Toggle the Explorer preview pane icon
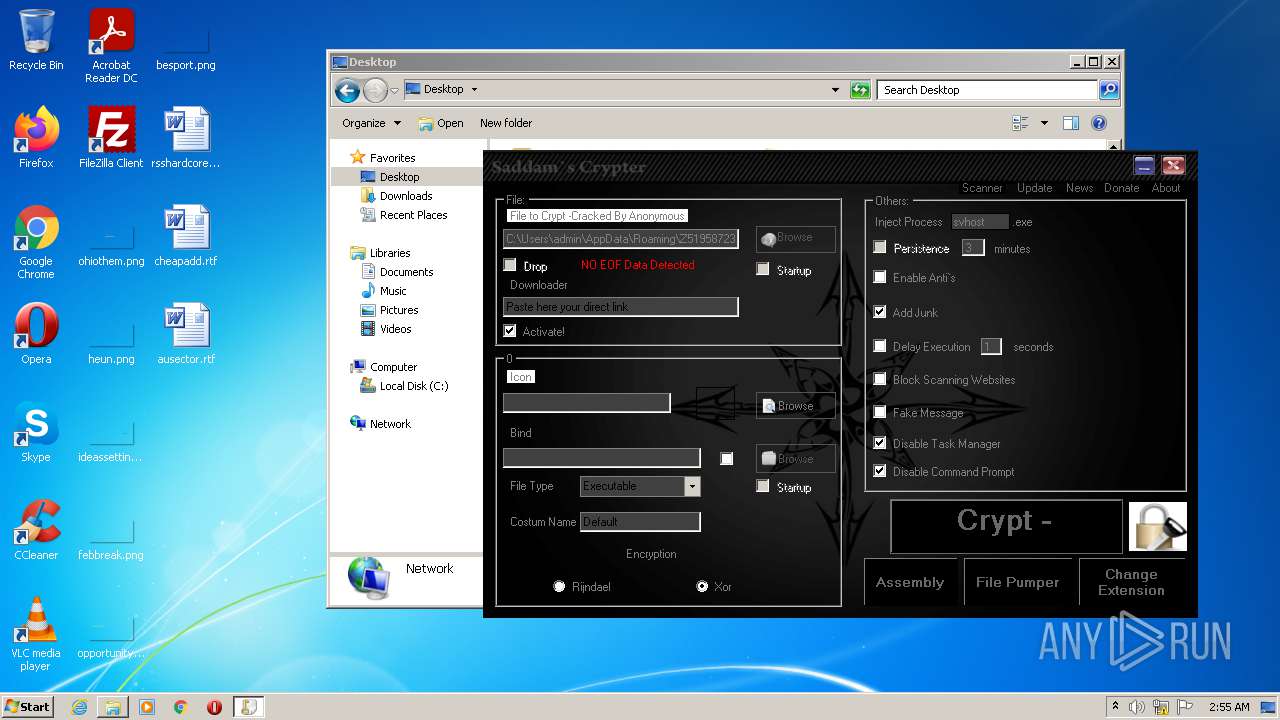This screenshot has width=1280, height=720. (1070, 123)
